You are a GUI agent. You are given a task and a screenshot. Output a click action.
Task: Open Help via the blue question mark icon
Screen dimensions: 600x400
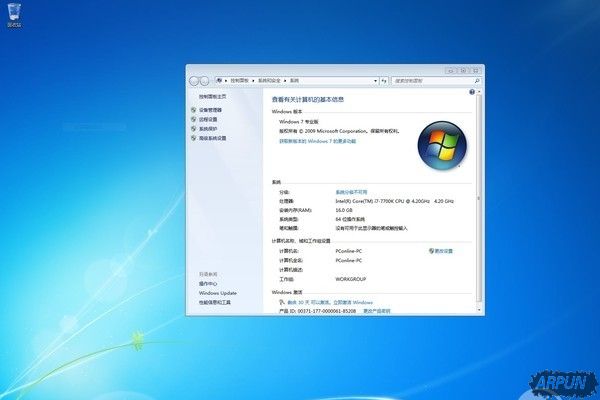472,92
